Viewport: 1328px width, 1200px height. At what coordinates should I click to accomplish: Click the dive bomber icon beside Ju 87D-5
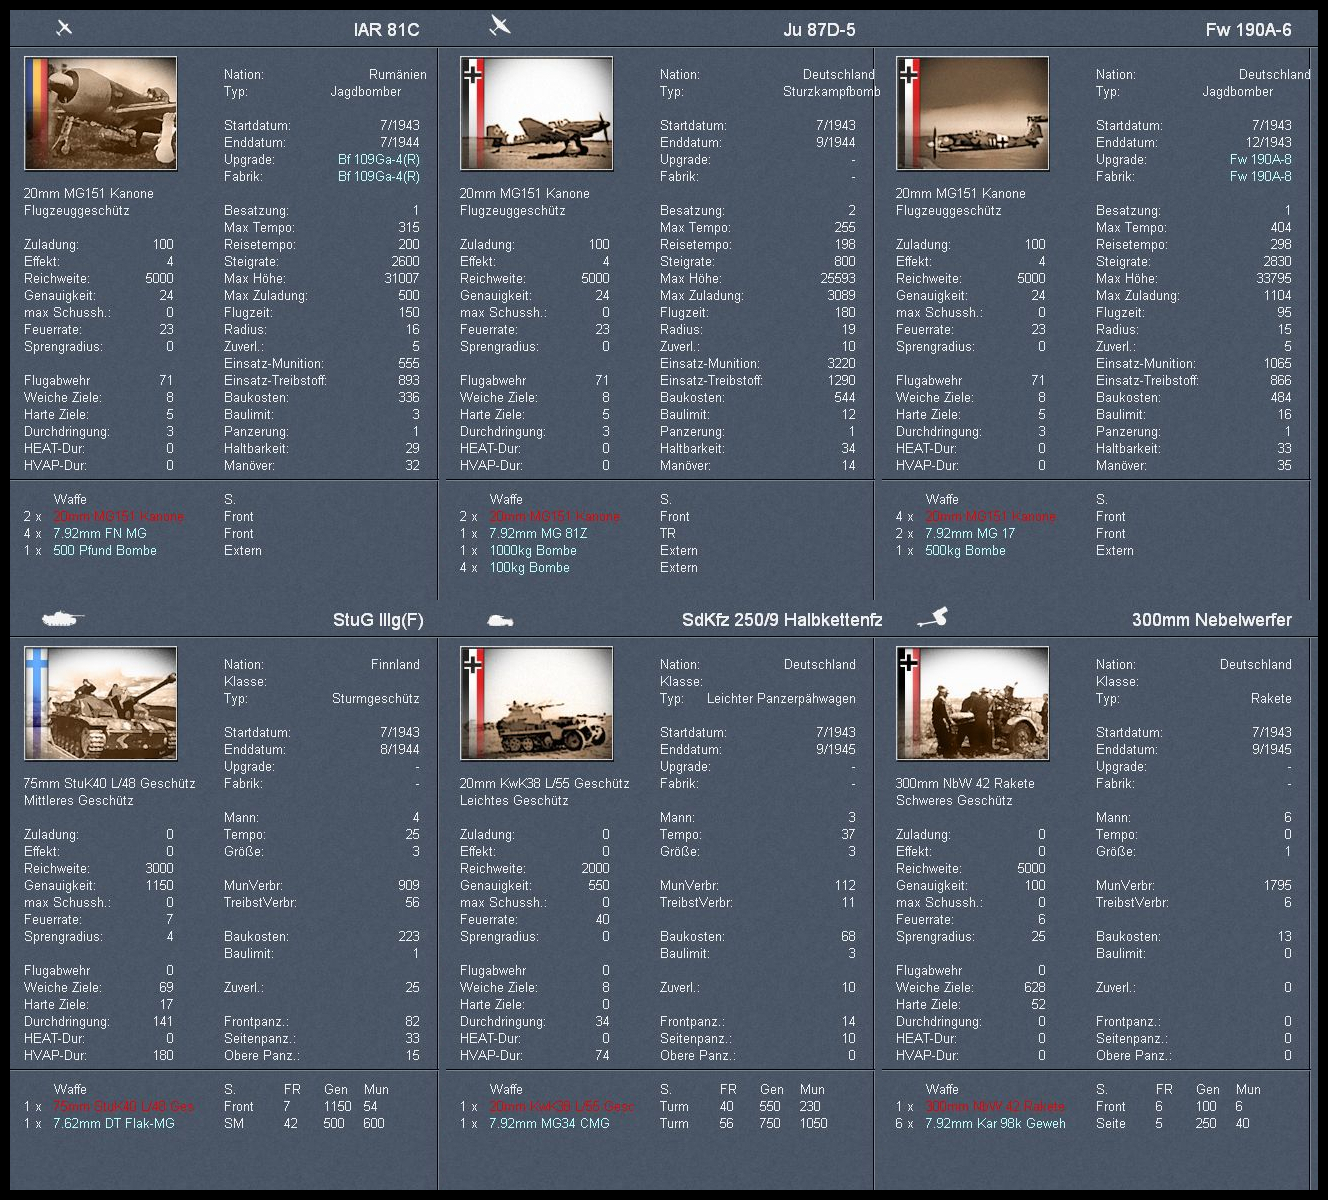point(500,25)
